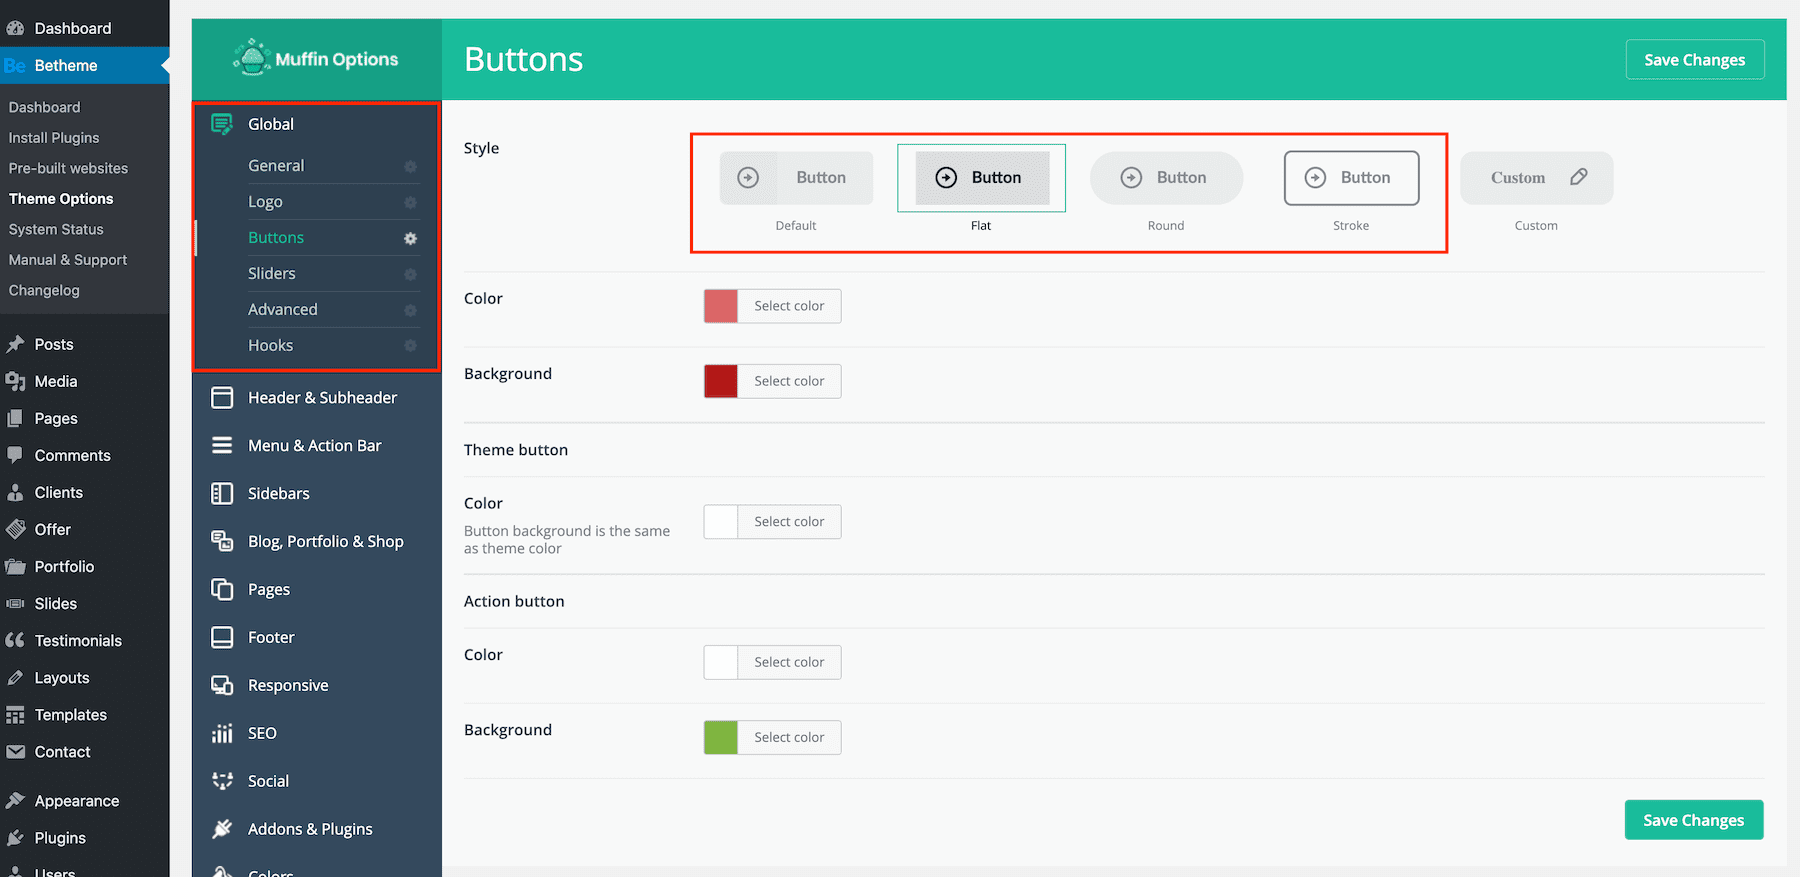
Task: Click the Sidebars panel icon
Action: point(222,494)
